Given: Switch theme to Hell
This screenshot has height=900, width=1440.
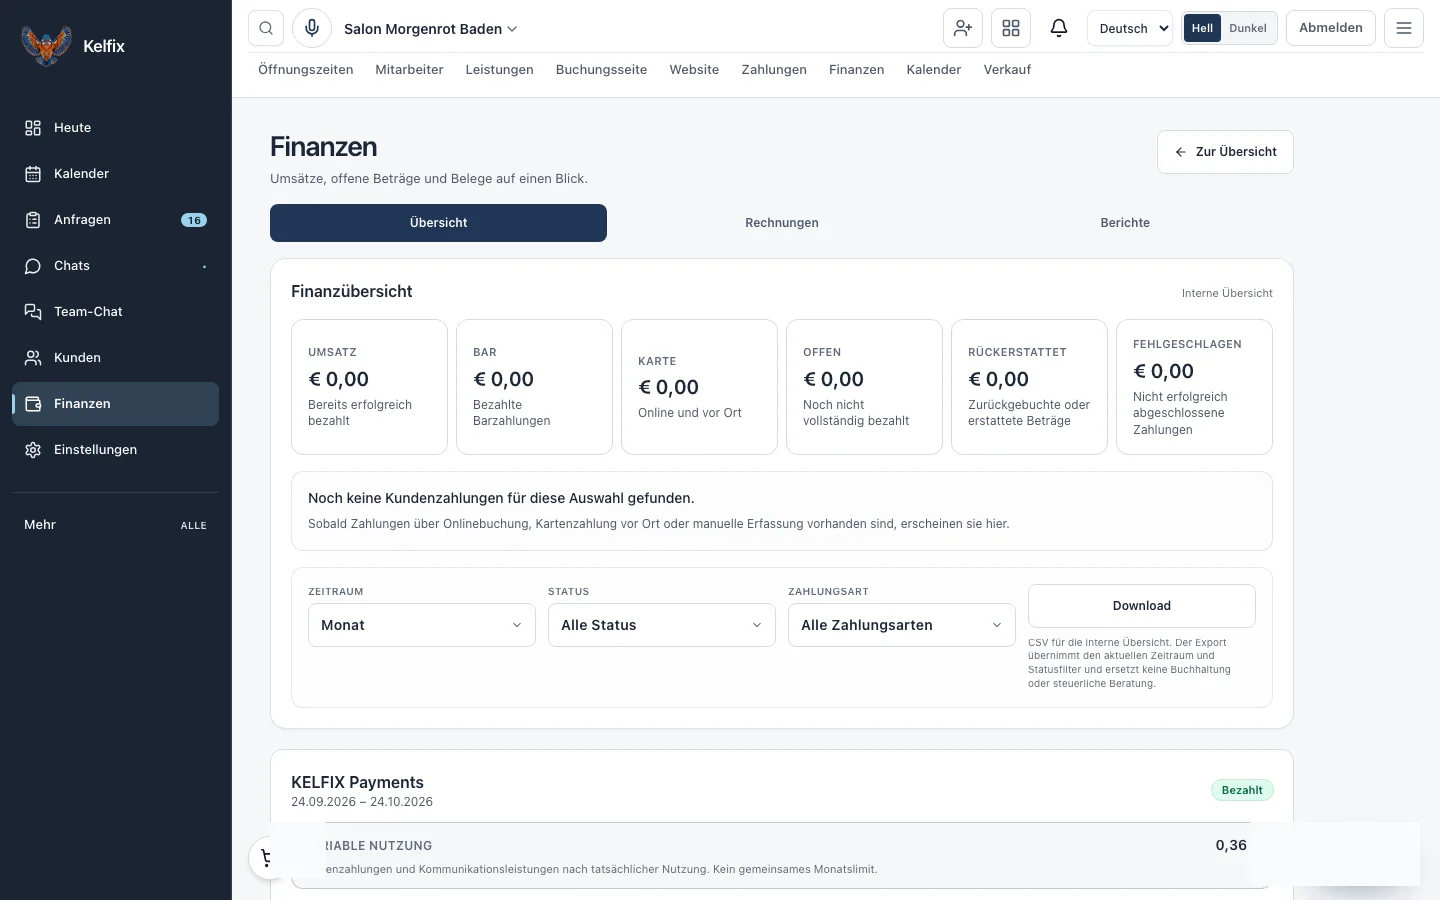Looking at the screenshot, I should click(x=1202, y=28).
